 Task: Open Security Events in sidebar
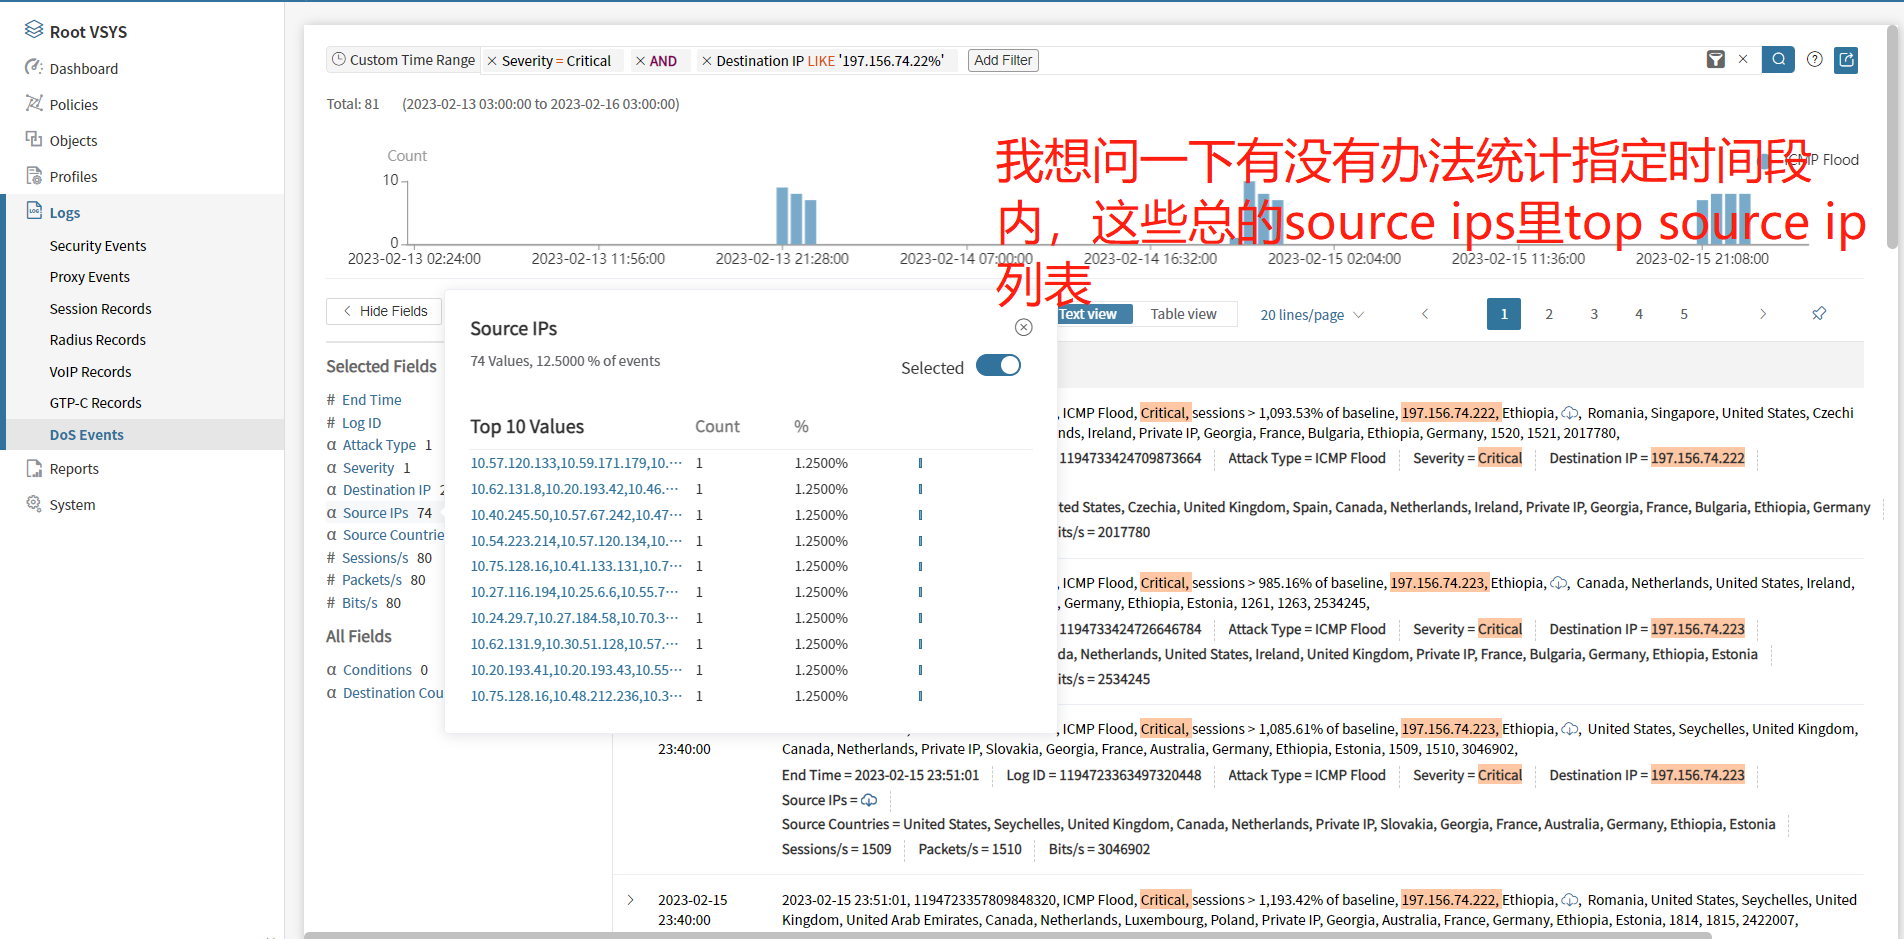tap(98, 246)
